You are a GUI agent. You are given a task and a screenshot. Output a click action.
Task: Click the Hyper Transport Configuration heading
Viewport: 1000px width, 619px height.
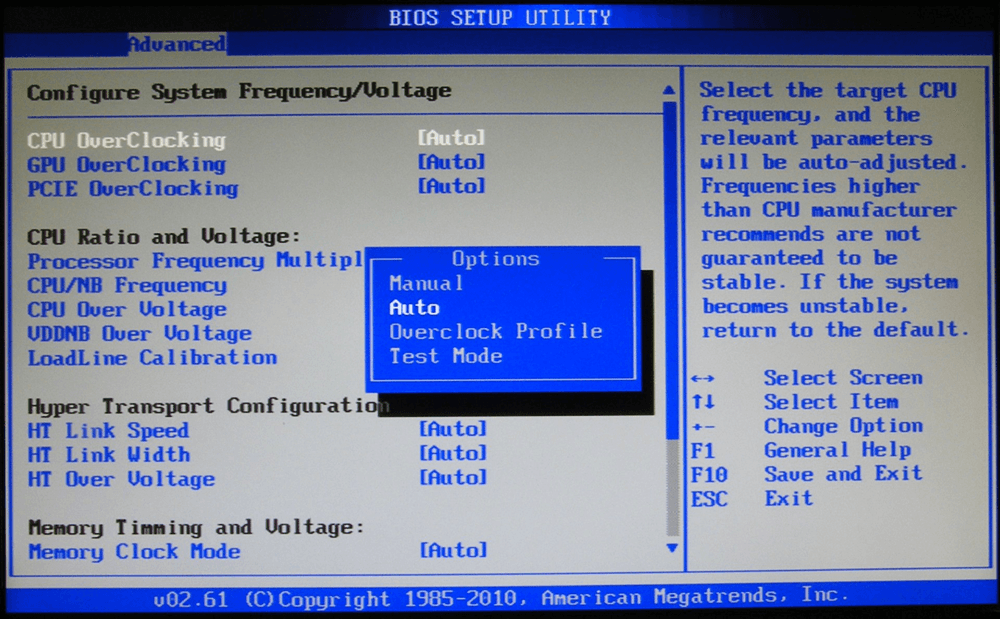coord(207,407)
